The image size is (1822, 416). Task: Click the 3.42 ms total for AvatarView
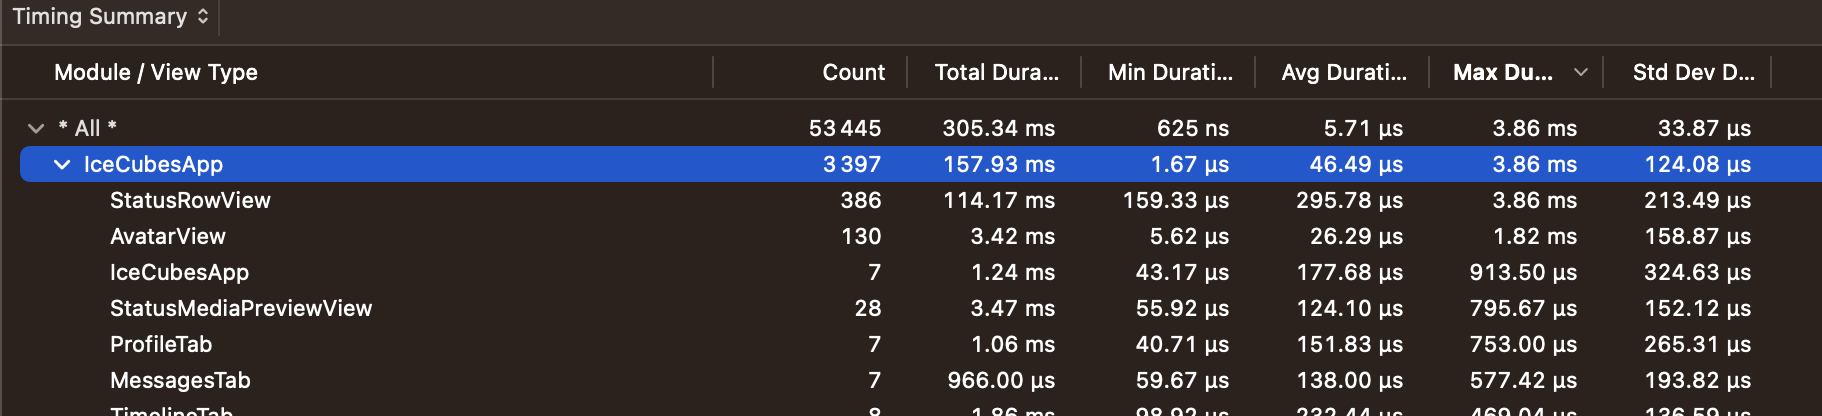pos(1012,236)
